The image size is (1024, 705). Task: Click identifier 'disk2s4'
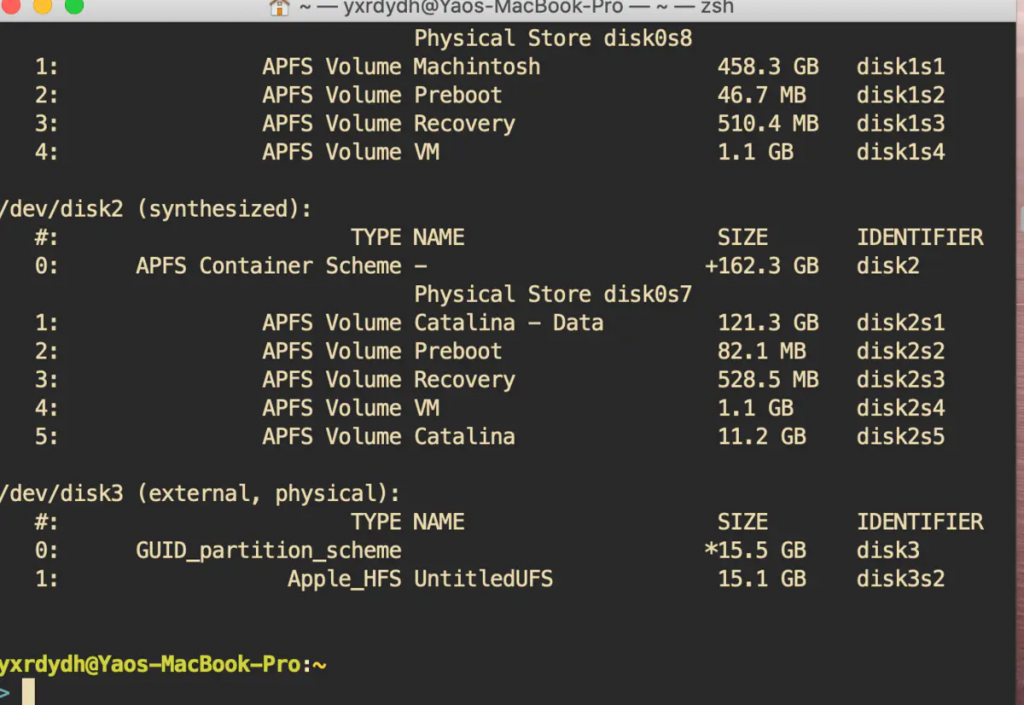(x=901, y=409)
